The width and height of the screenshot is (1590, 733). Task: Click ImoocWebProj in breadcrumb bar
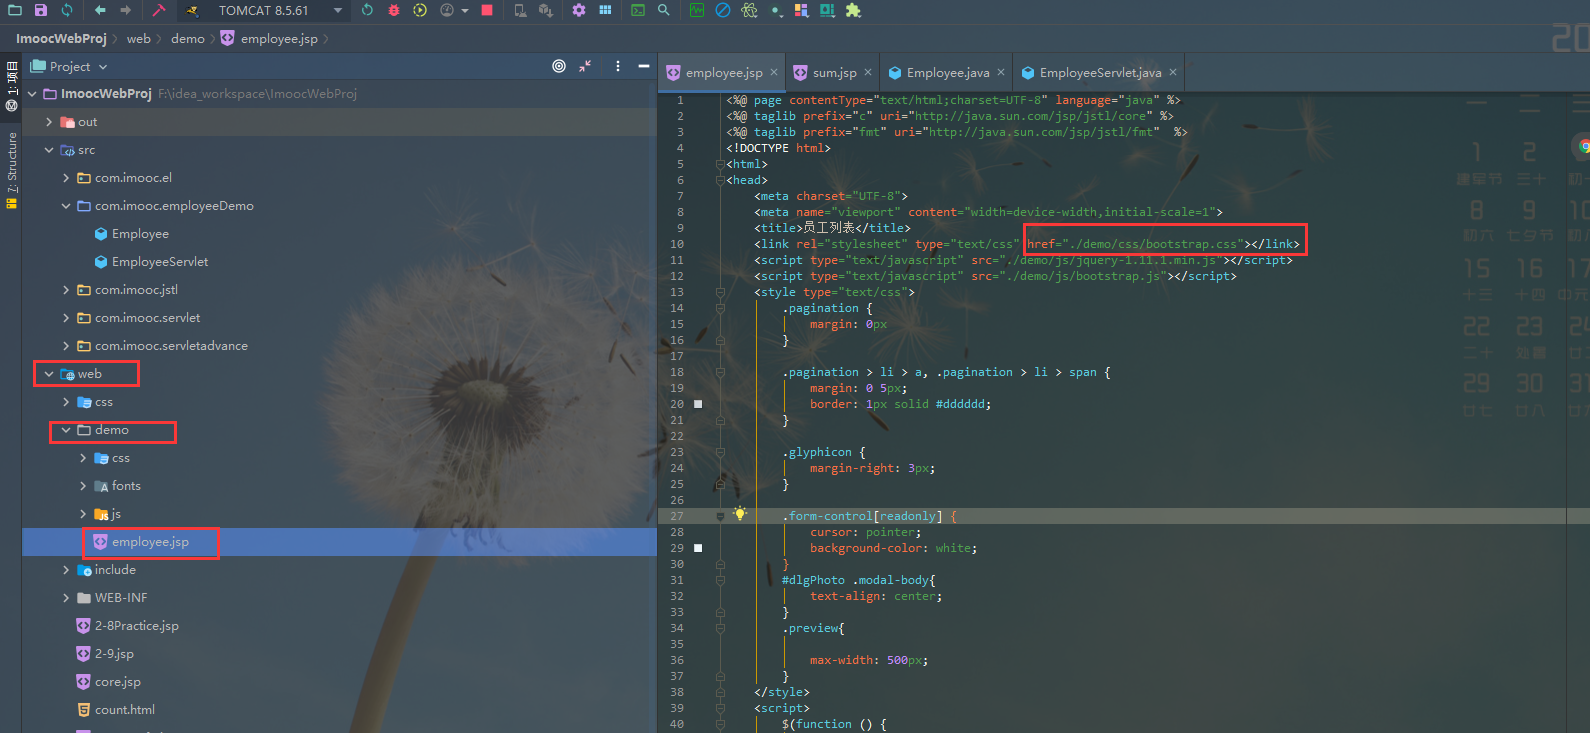61,38
